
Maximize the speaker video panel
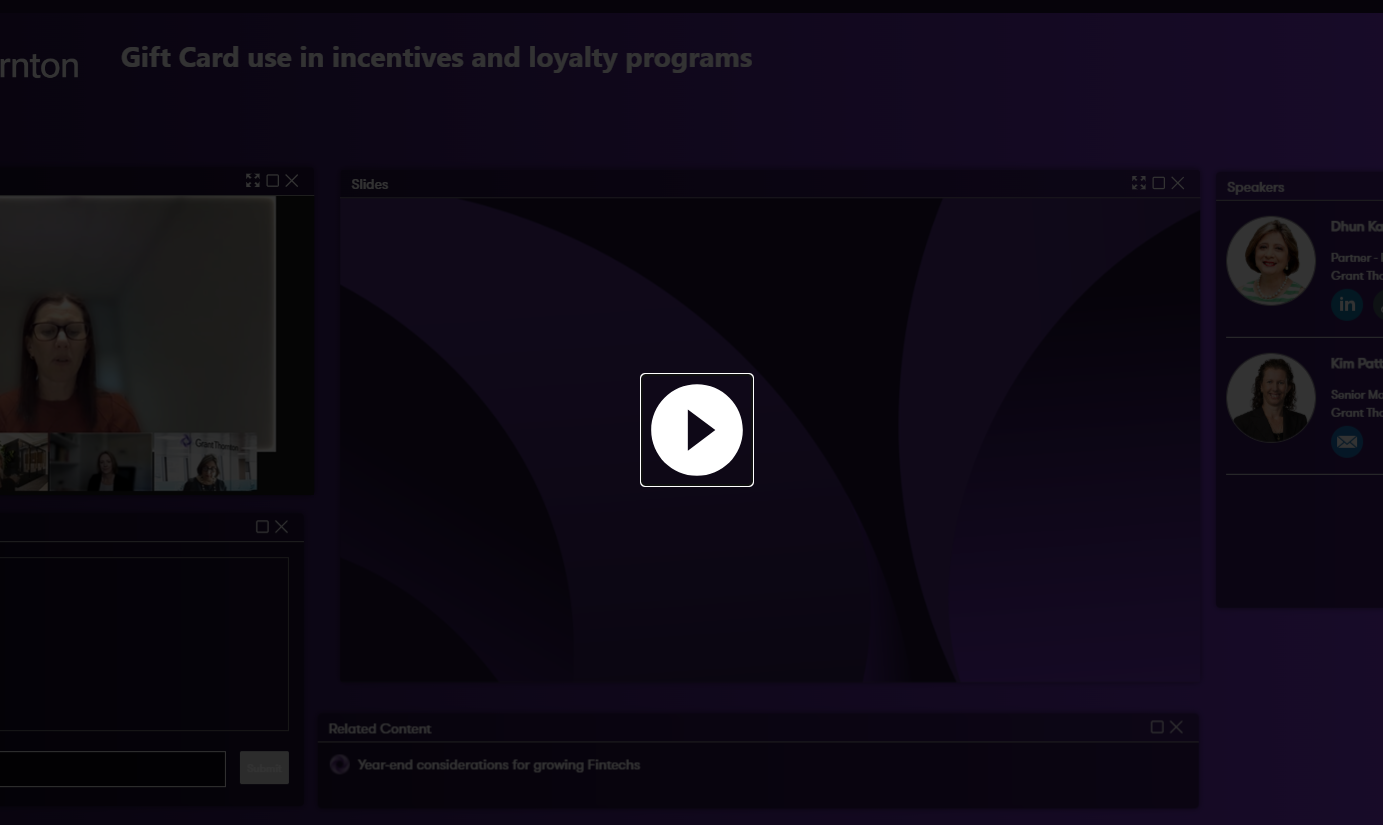click(x=272, y=181)
